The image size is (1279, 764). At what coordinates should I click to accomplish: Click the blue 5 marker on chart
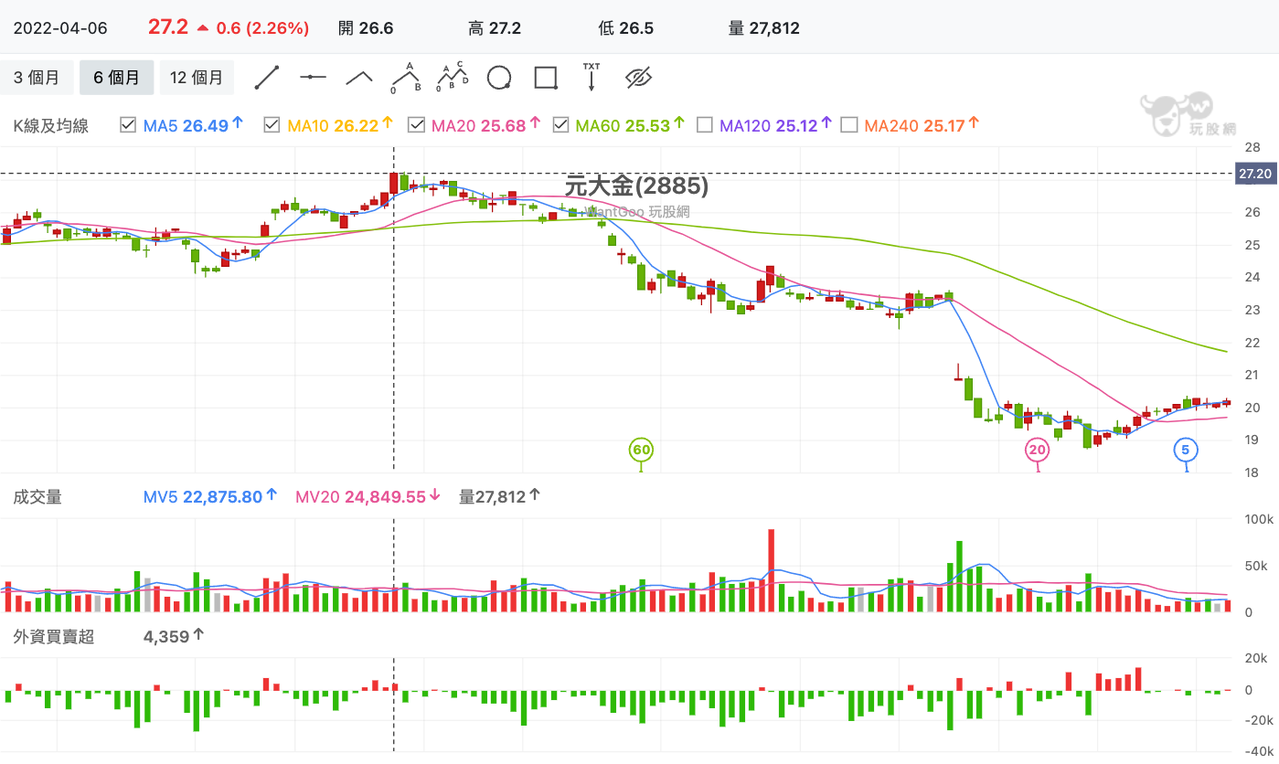click(x=1186, y=450)
